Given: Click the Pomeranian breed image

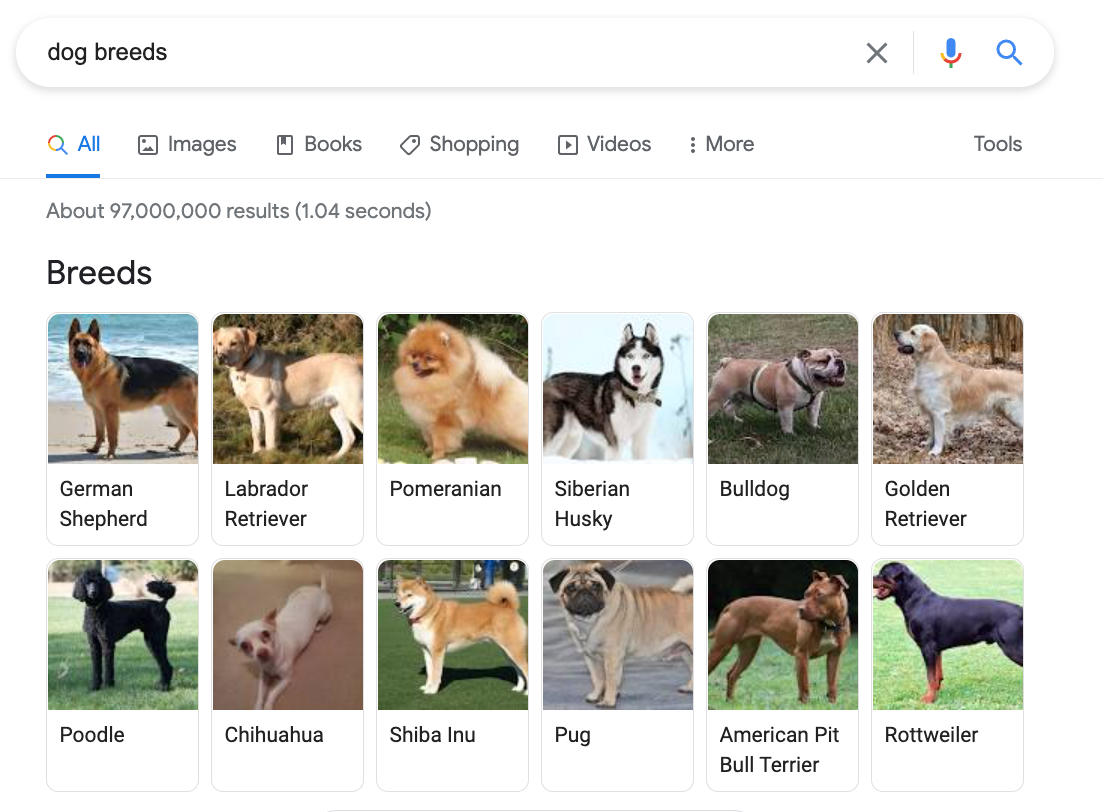Looking at the screenshot, I should point(453,389).
